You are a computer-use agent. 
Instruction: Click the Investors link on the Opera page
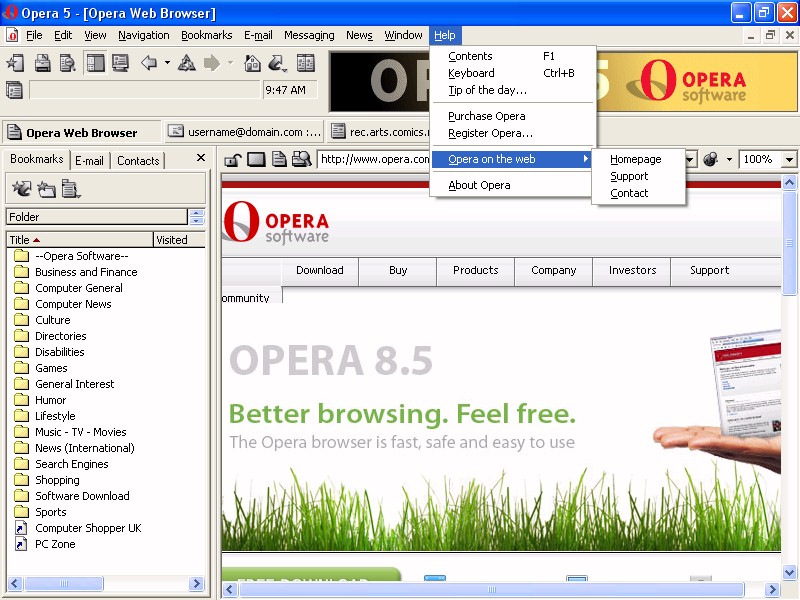pyautogui.click(x=632, y=270)
